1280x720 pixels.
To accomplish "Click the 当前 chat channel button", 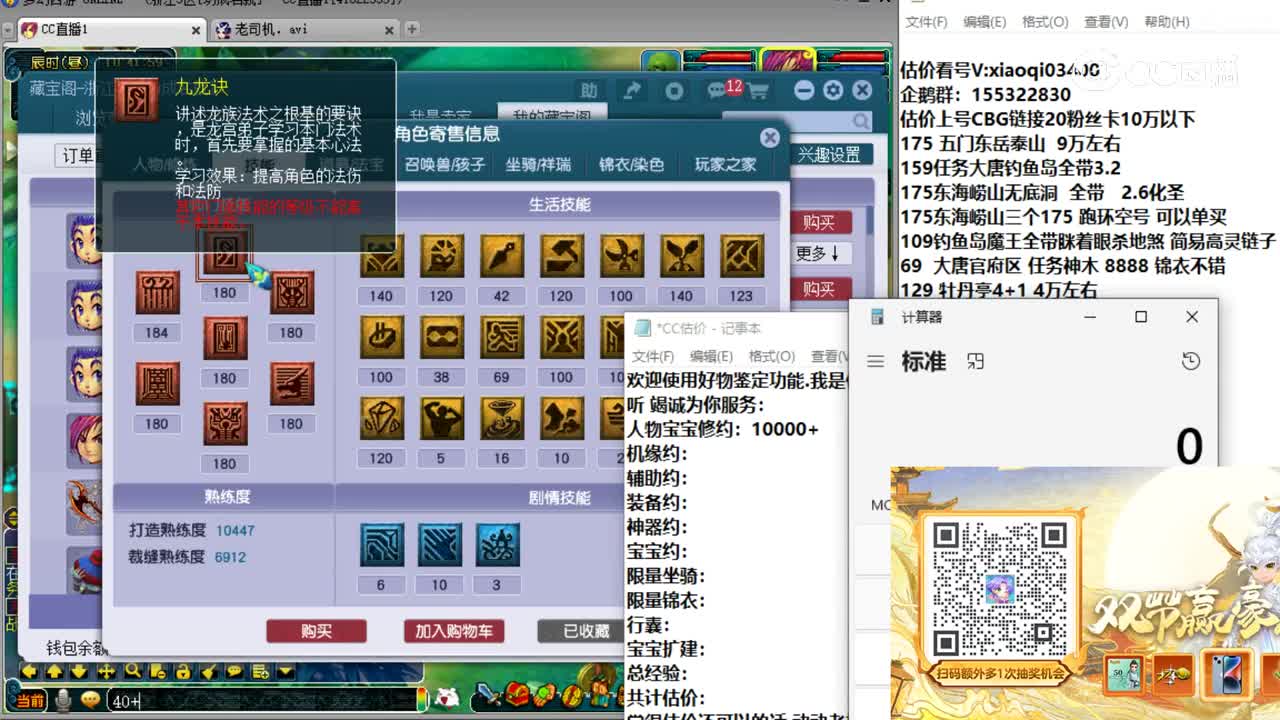I will point(30,701).
